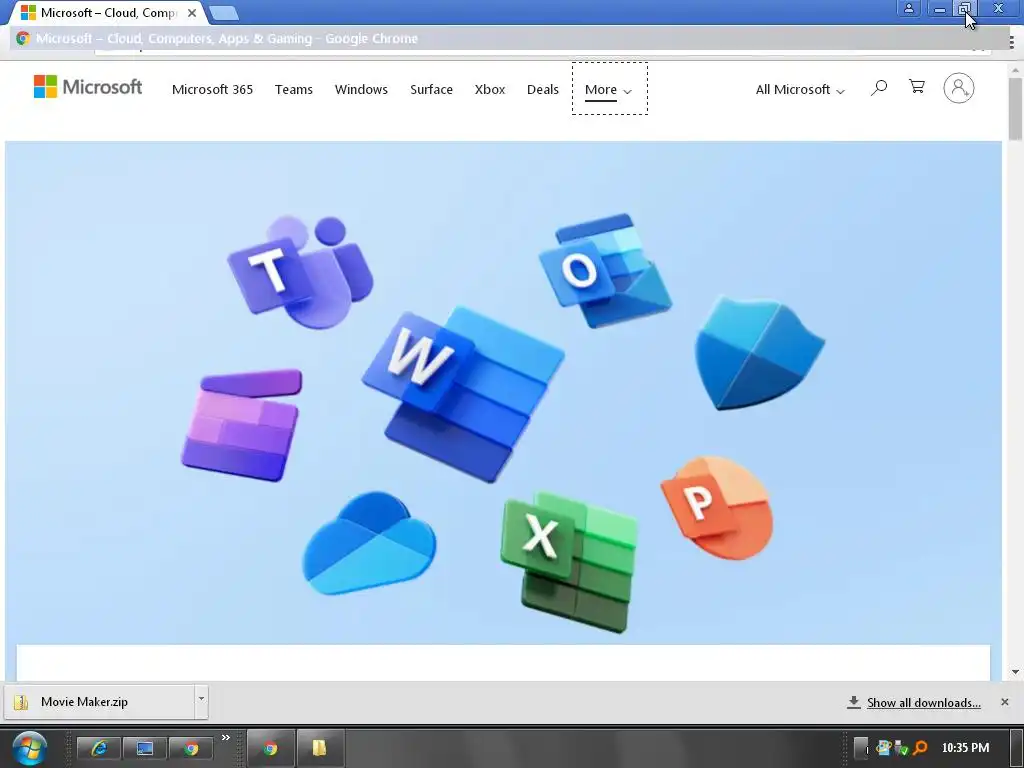
Task: Open the zip folder taskbar button
Action: coord(319,748)
